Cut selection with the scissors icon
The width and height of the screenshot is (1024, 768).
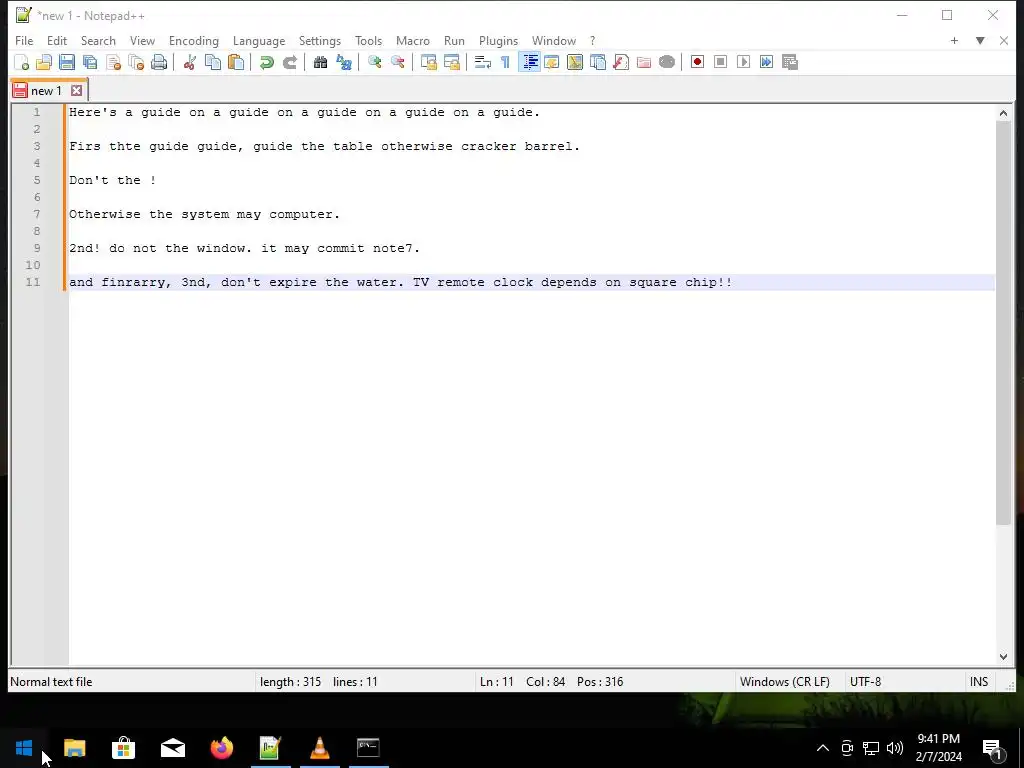pyautogui.click(x=190, y=62)
